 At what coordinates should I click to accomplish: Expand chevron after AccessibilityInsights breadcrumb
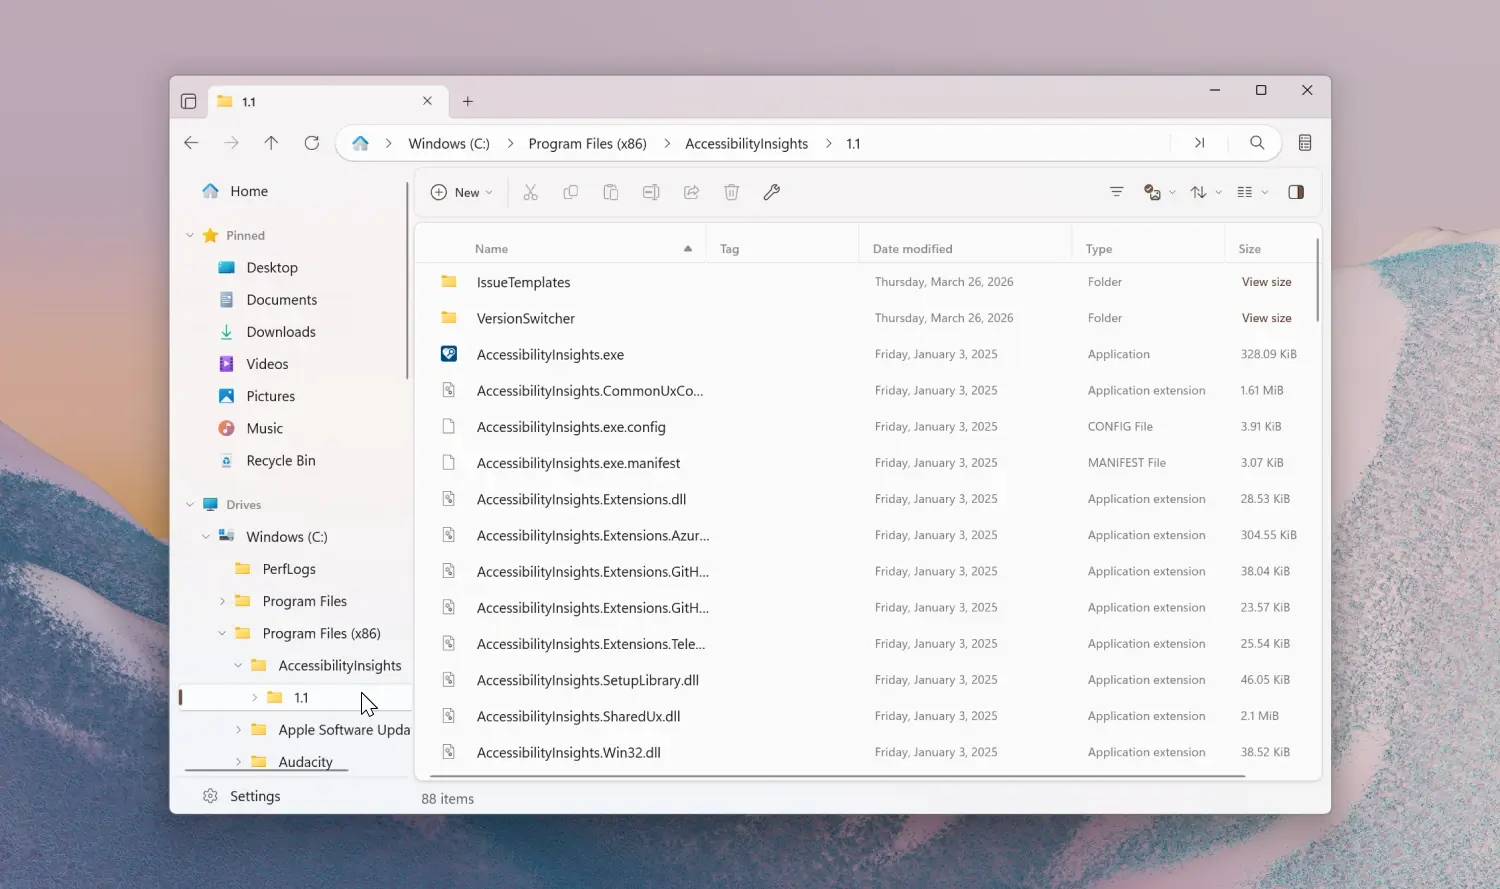828,143
